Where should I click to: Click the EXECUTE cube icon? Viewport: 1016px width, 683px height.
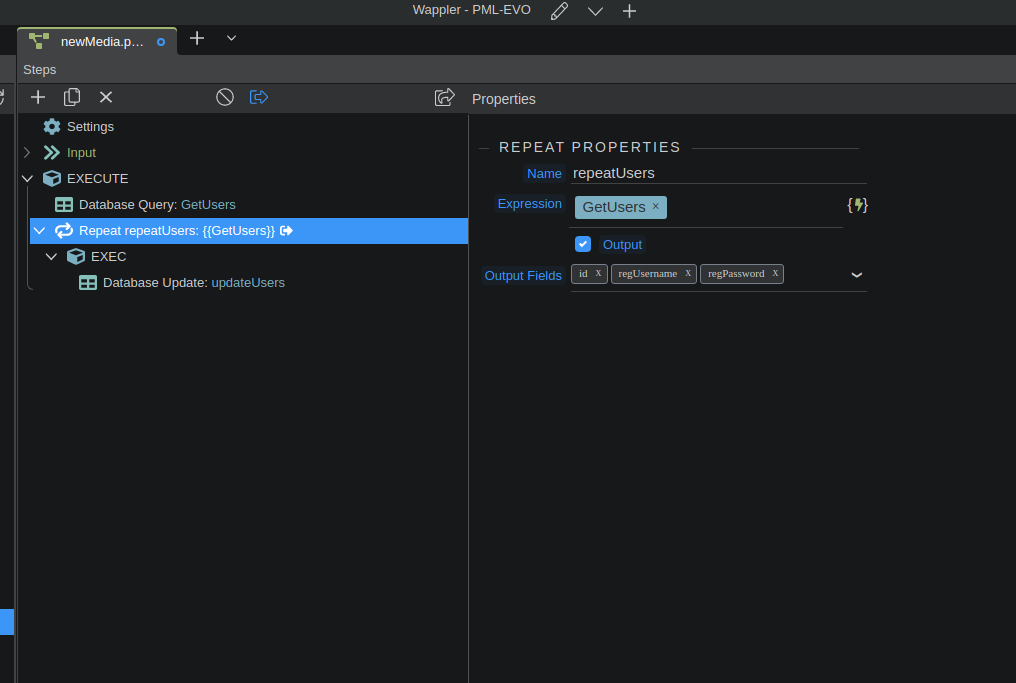pos(52,178)
